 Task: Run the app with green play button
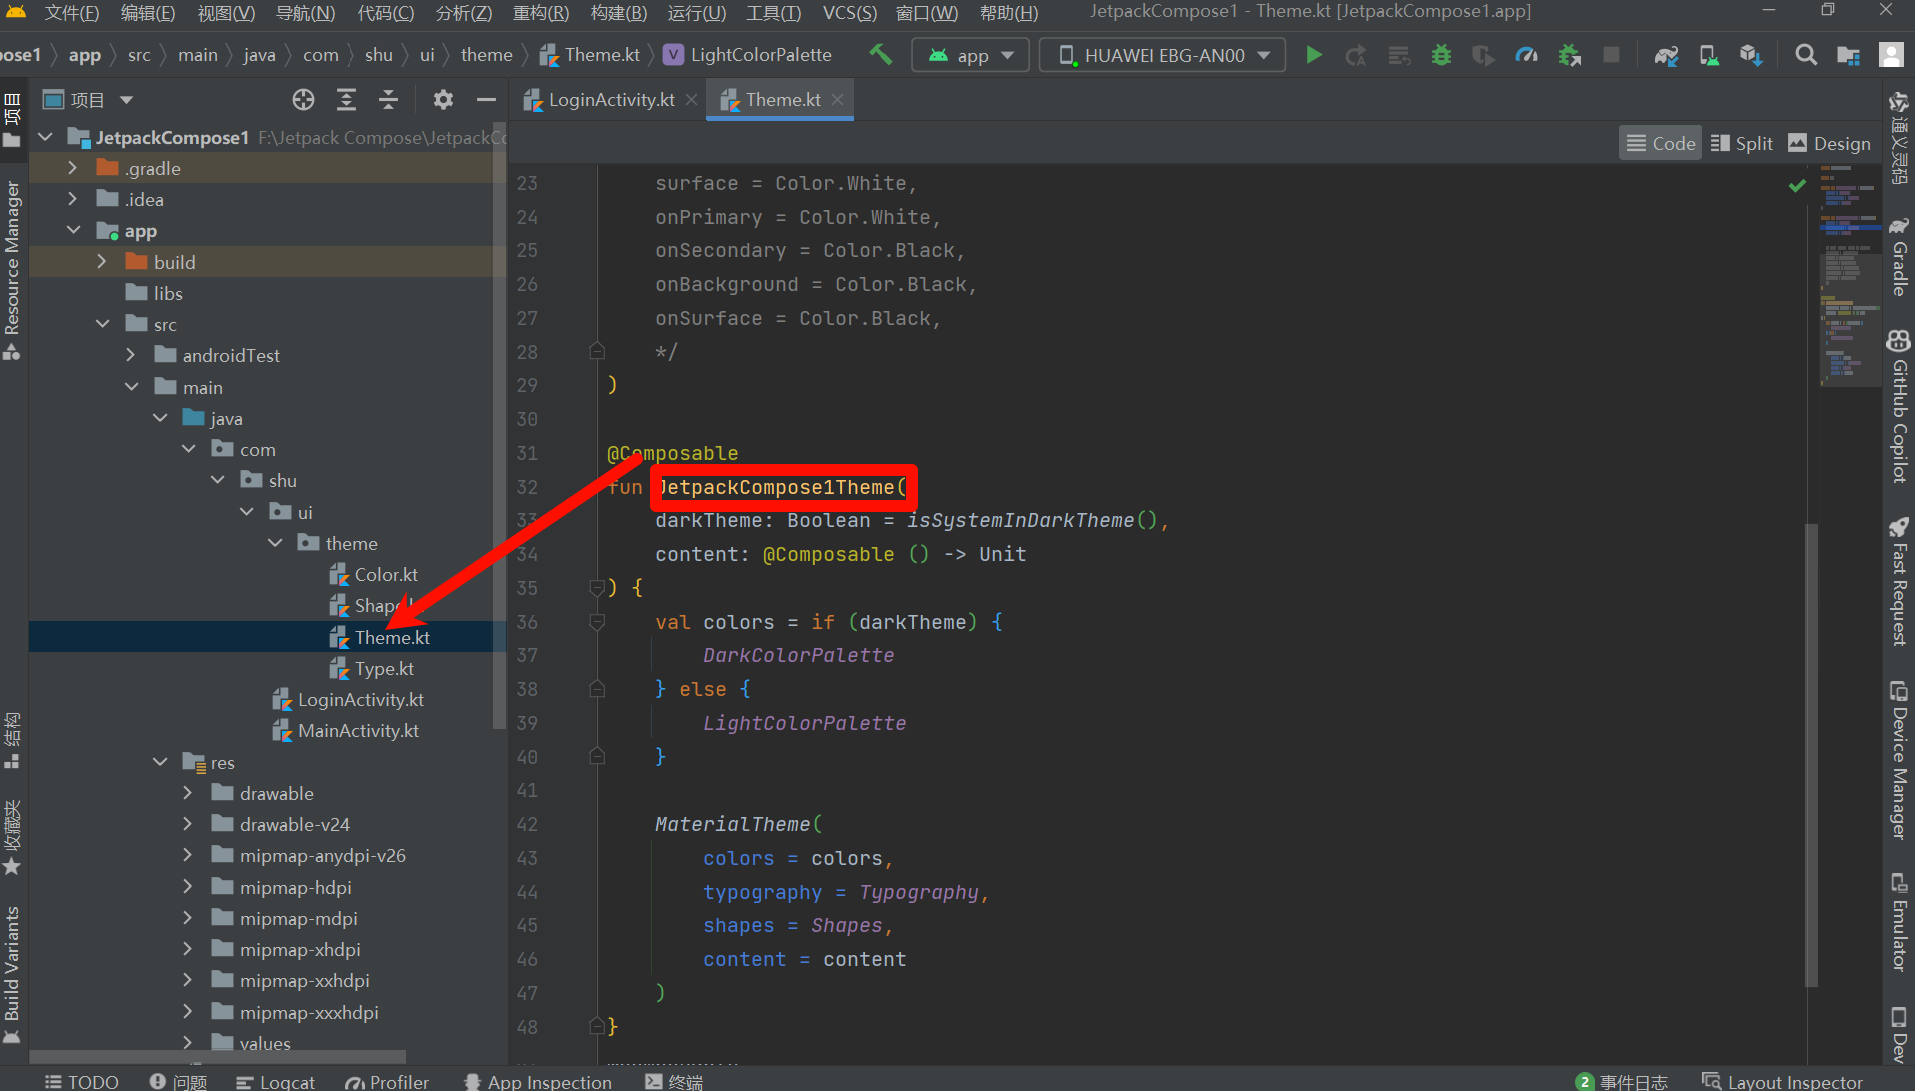pos(1314,55)
